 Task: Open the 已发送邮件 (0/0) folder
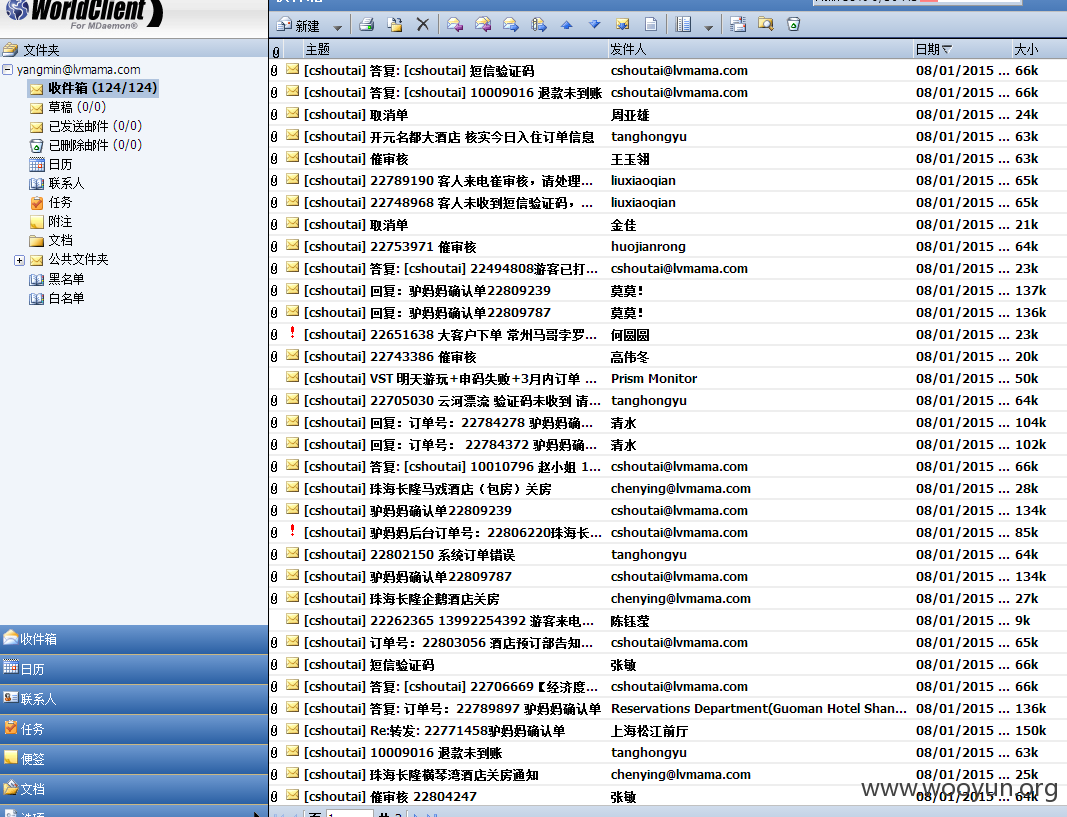tap(86, 127)
